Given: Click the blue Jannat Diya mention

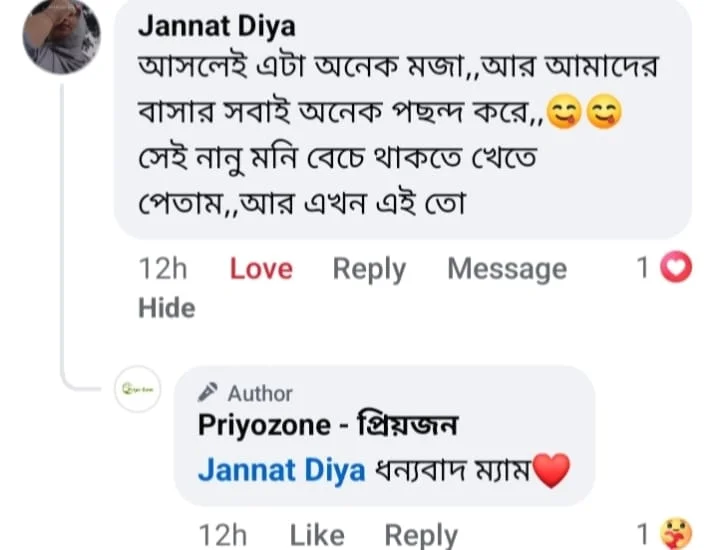Looking at the screenshot, I should (282, 471).
